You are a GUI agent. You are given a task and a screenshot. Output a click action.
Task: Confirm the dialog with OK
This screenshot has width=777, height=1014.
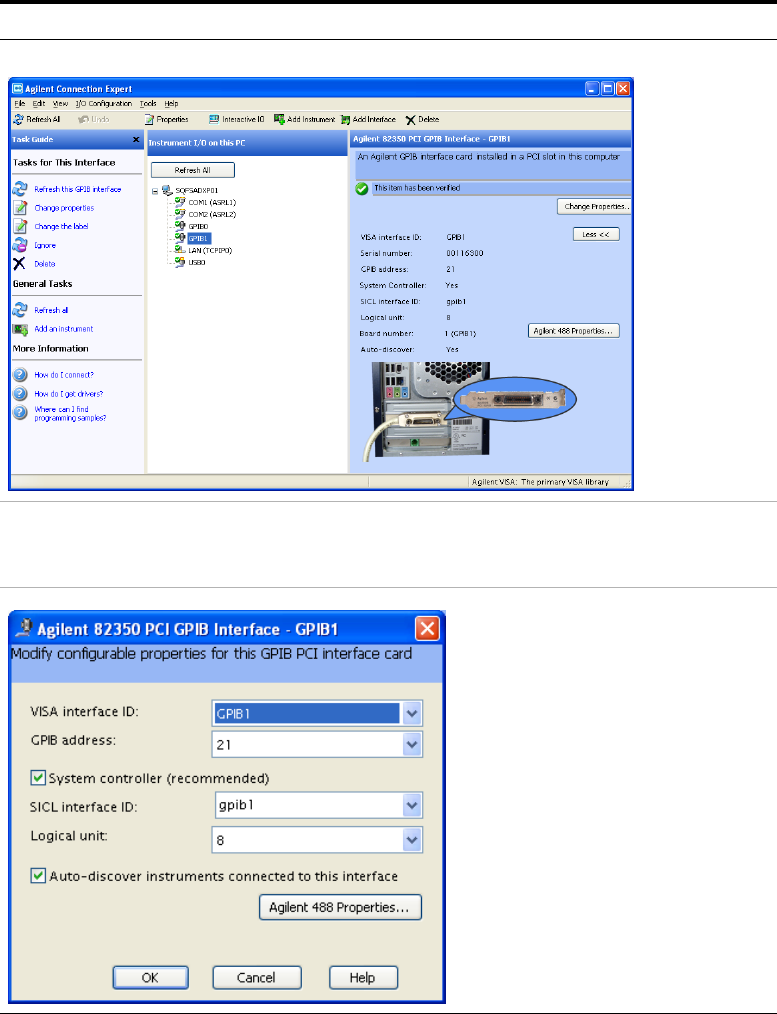[151, 977]
